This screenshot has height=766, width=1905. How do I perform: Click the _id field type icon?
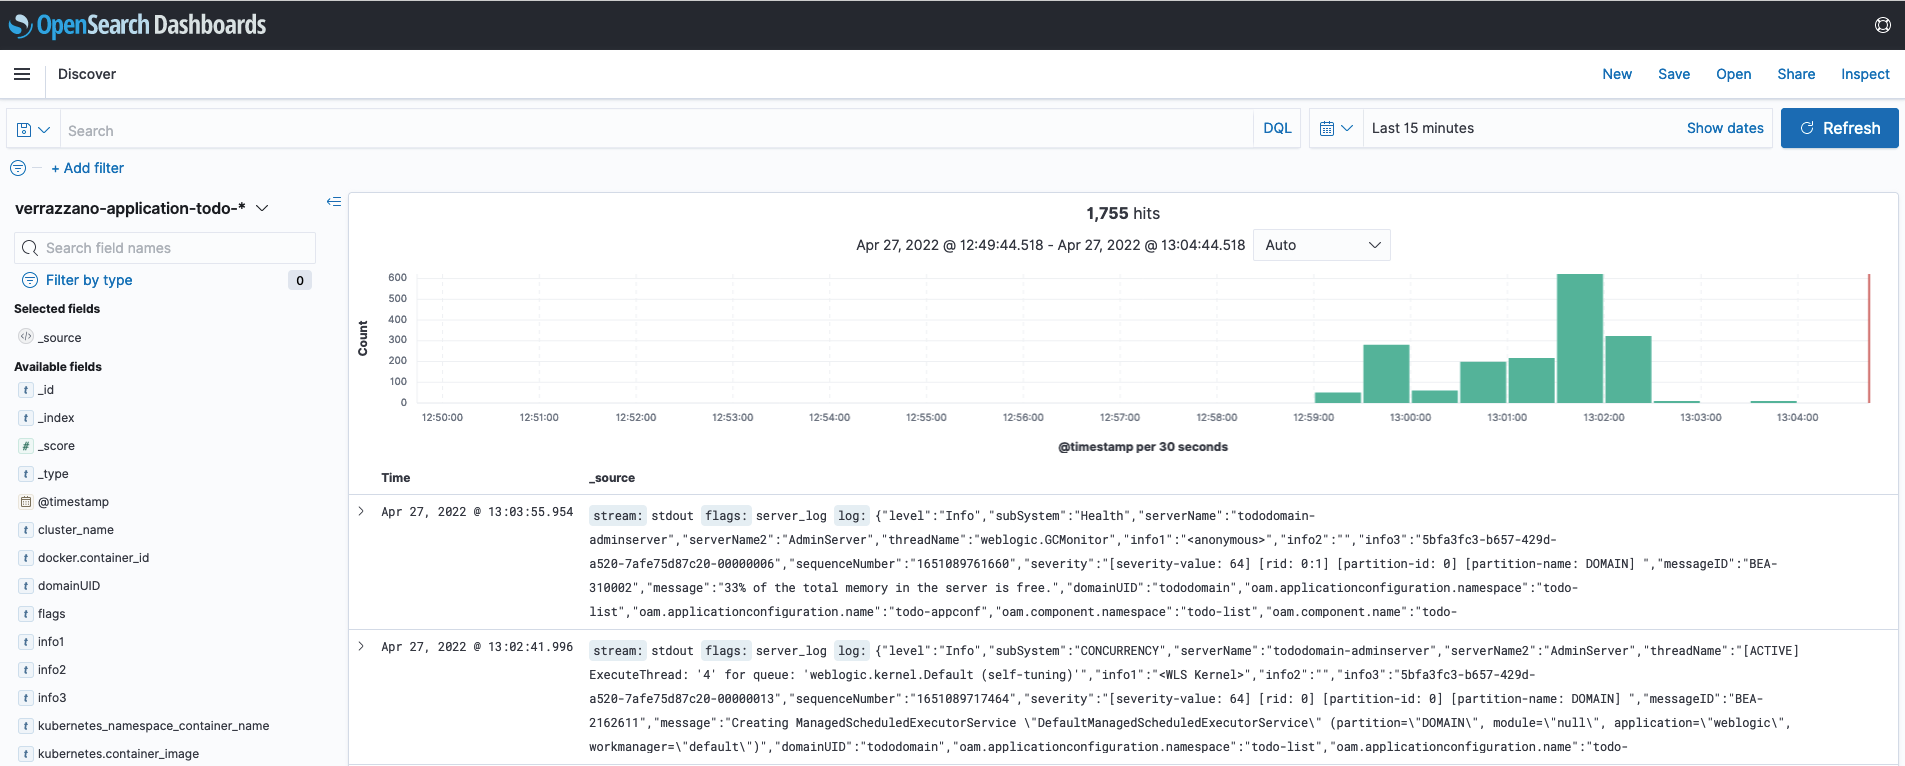click(x=26, y=390)
